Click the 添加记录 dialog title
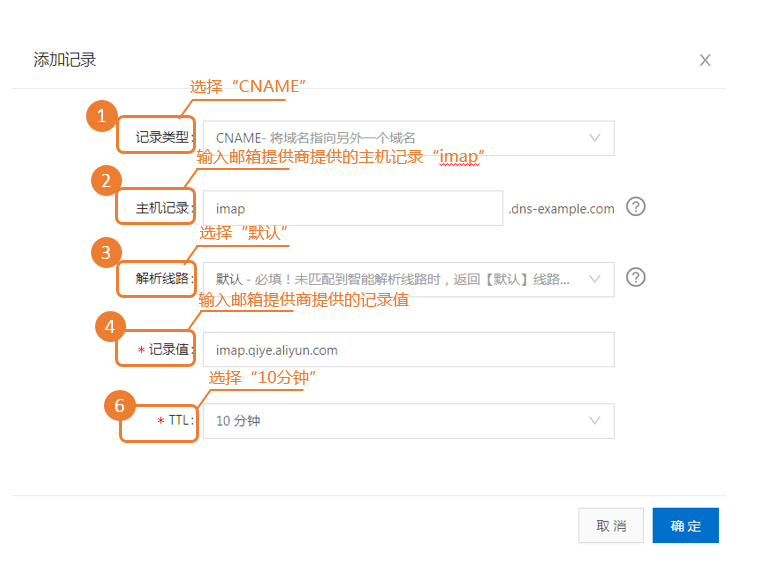 click(x=64, y=60)
